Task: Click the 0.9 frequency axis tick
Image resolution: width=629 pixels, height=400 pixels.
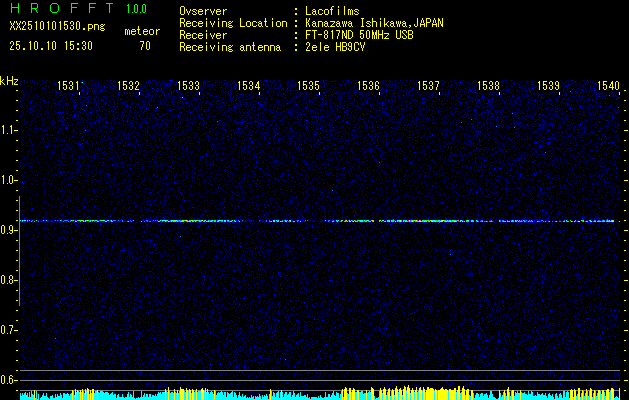Action: click(9, 230)
